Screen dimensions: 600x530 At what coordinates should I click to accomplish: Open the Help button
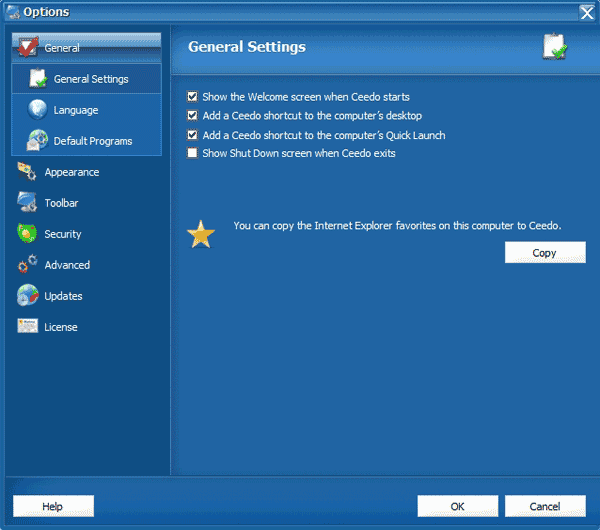pyautogui.click(x=53, y=506)
